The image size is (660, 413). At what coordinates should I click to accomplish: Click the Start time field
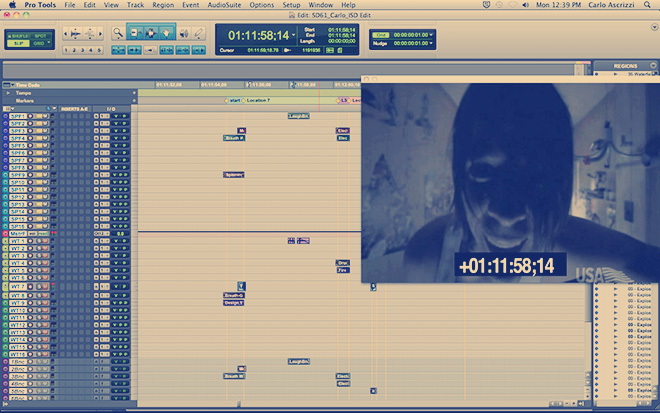341,30
